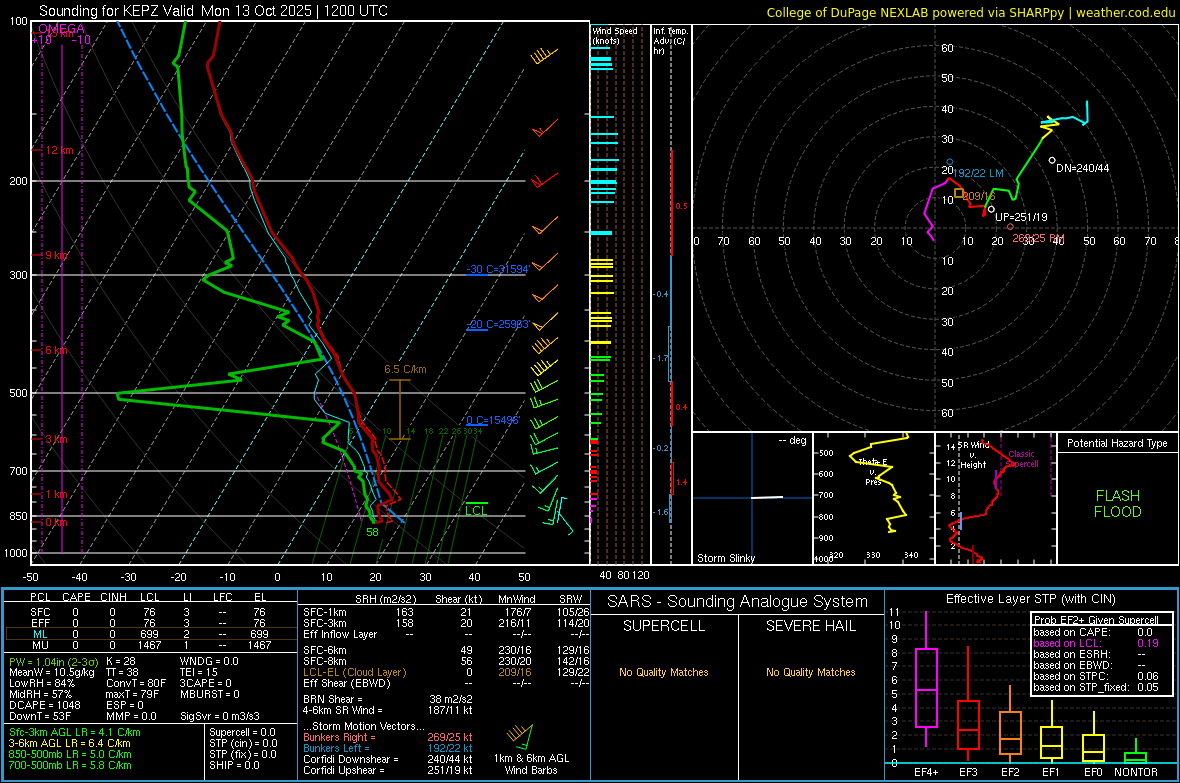Click the SigSvr = 0 m3/s3 value

coord(220,716)
